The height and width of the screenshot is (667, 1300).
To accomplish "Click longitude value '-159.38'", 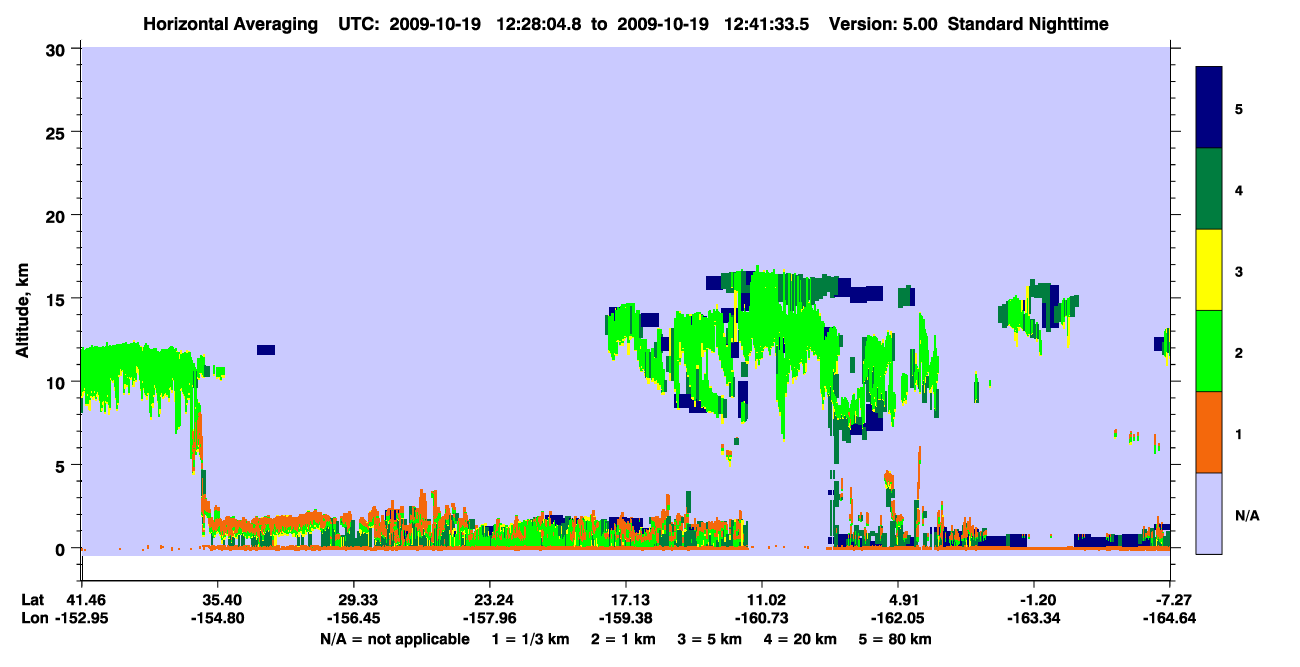I will (x=626, y=619).
